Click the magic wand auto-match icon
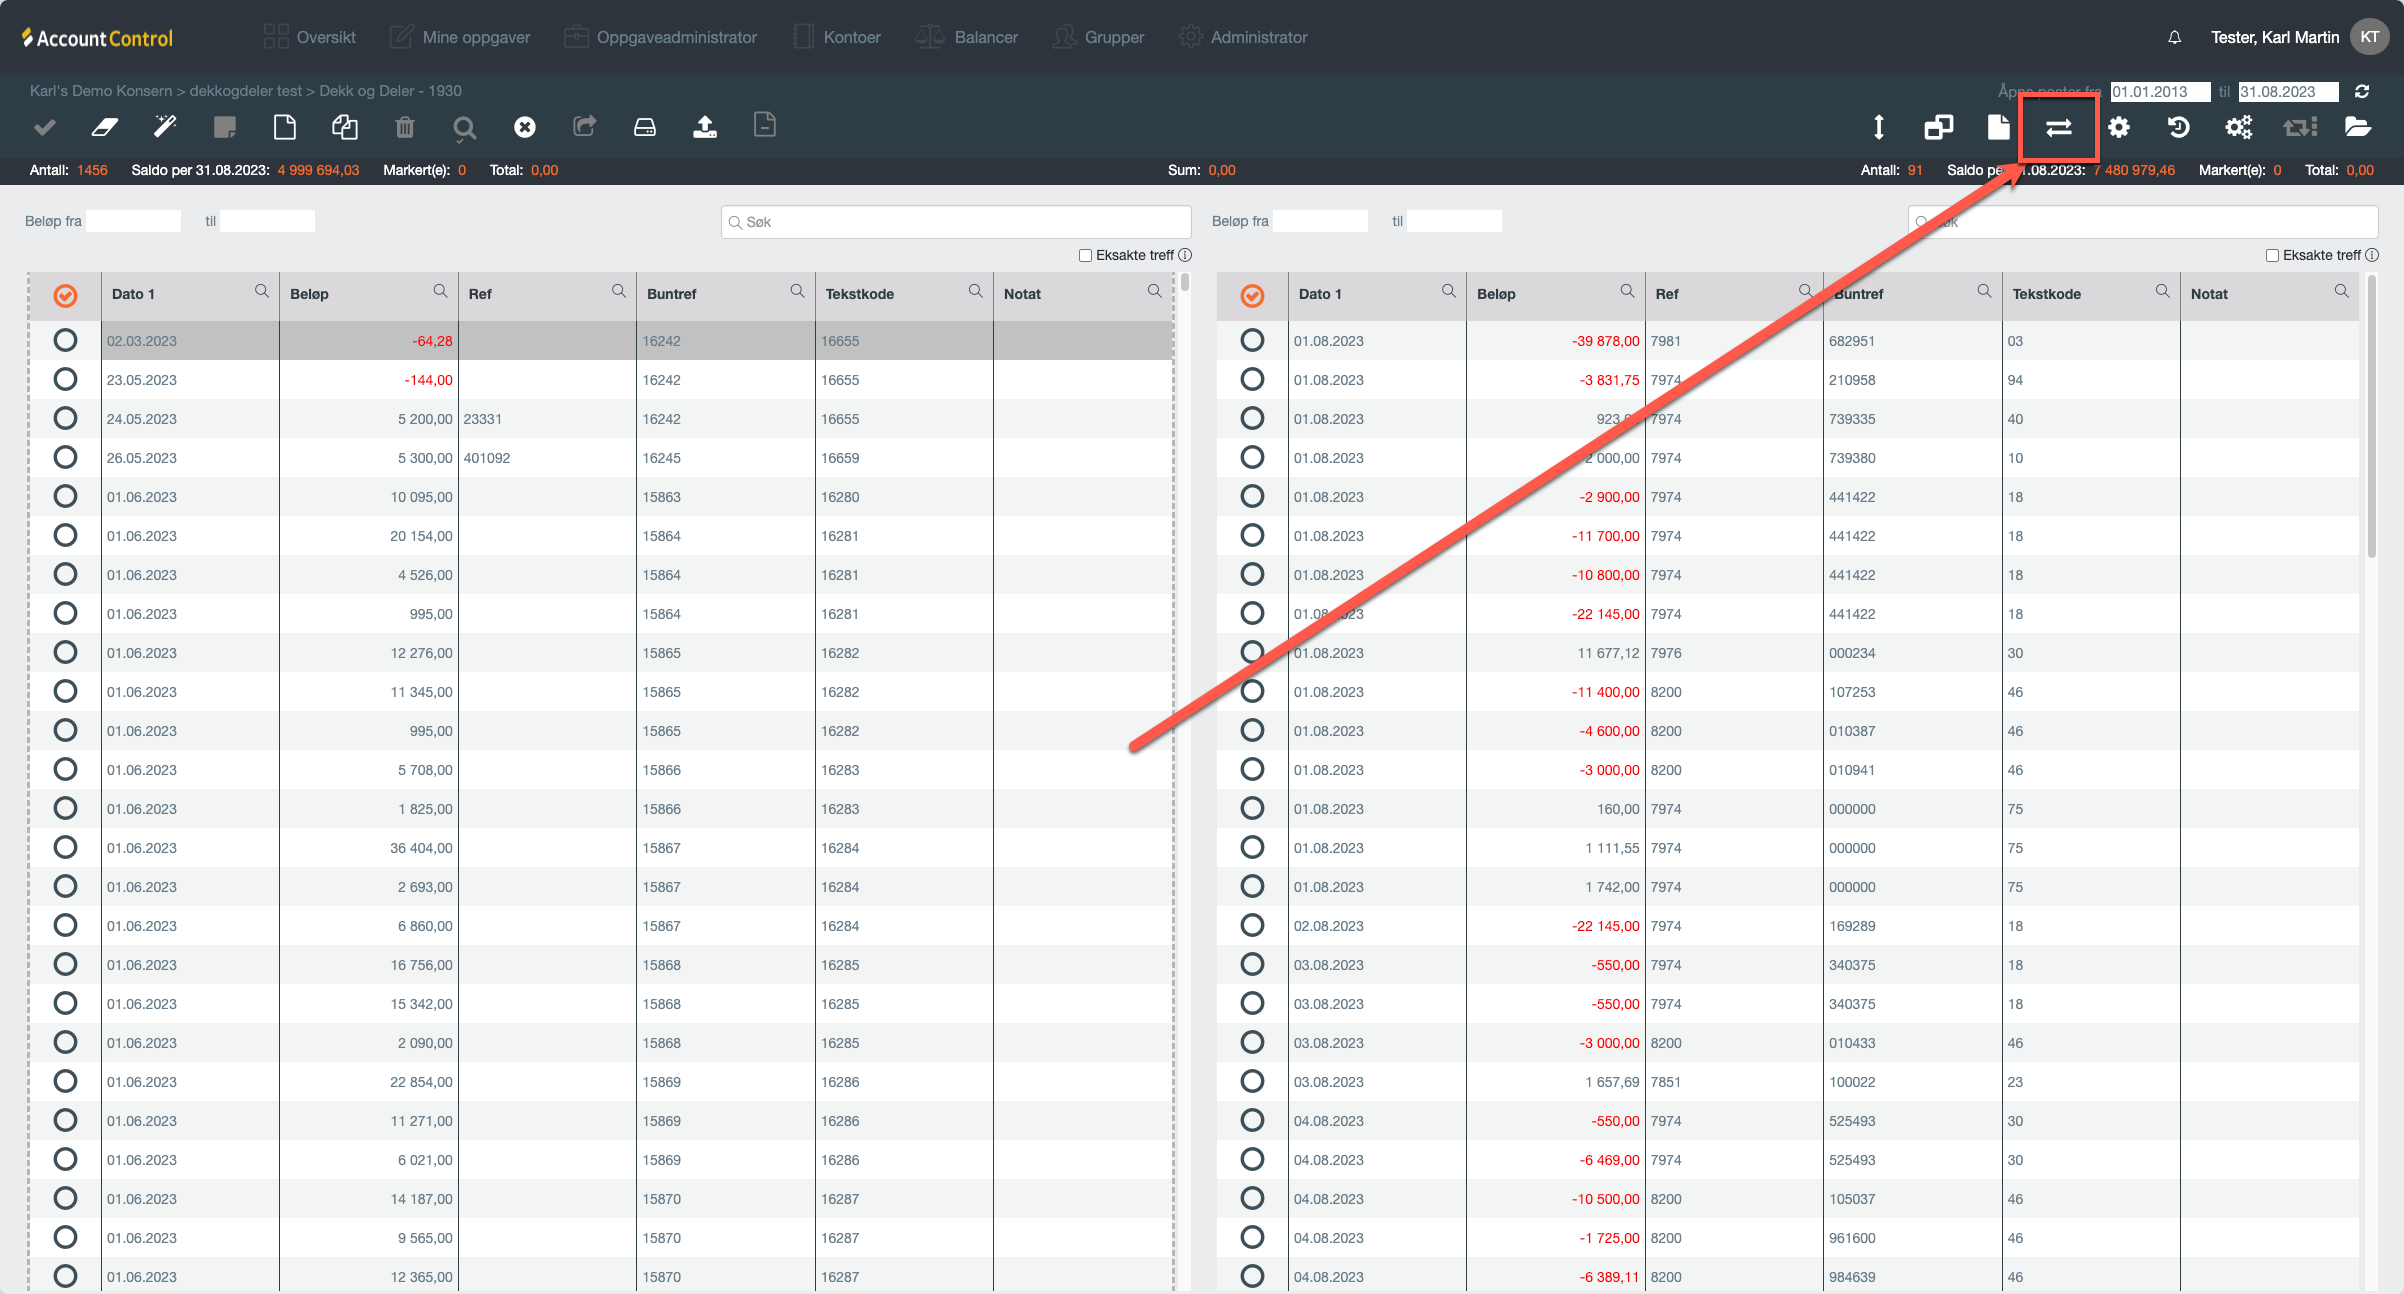Screen dimensions: 2404x1294 coord(165,127)
